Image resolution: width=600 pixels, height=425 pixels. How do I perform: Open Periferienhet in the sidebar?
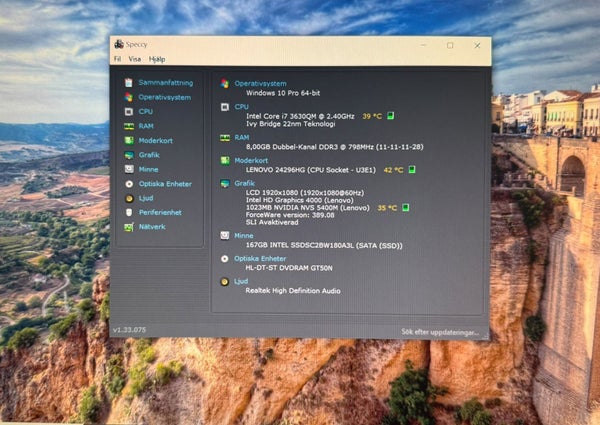click(160, 212)
